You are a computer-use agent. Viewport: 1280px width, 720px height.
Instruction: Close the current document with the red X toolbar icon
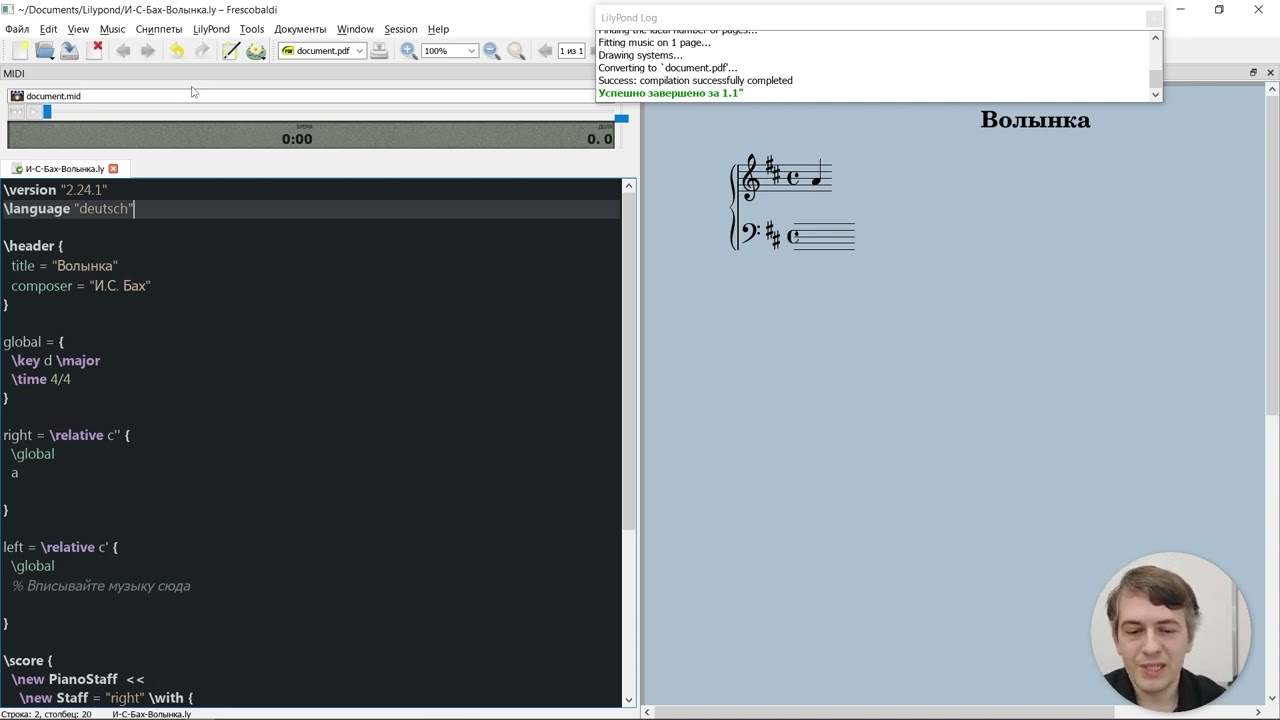pos(97,50)
